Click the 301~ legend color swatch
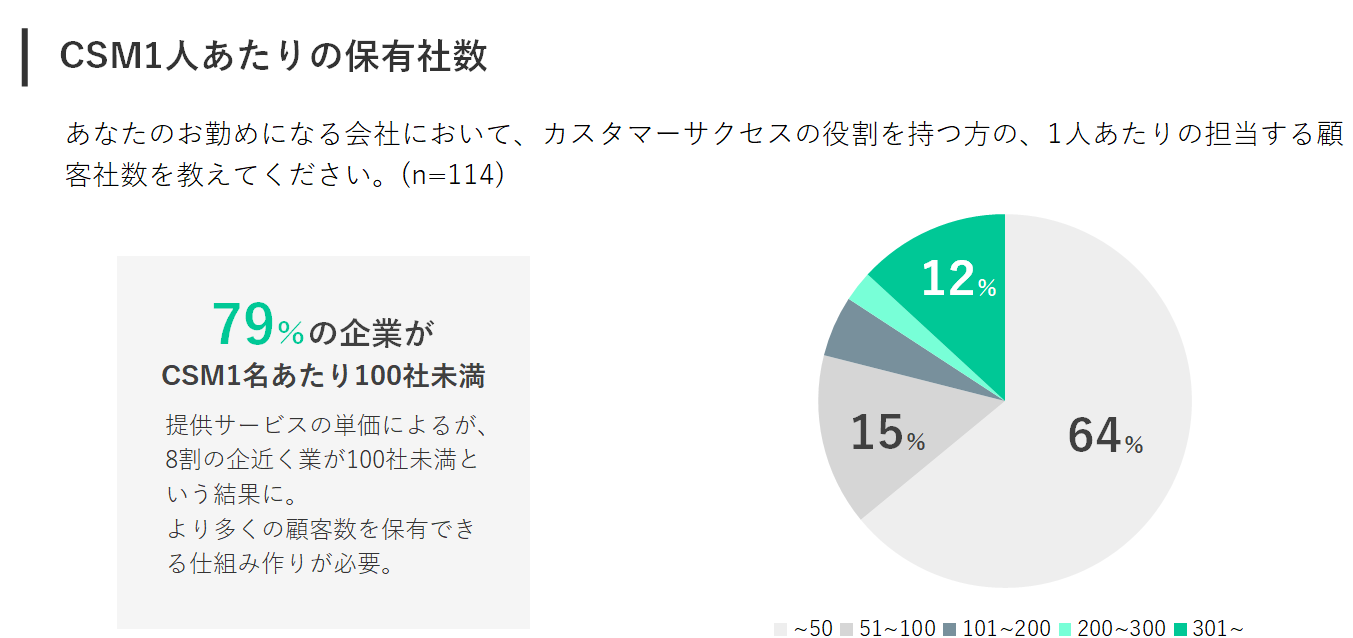 [x=1180, y=628]
